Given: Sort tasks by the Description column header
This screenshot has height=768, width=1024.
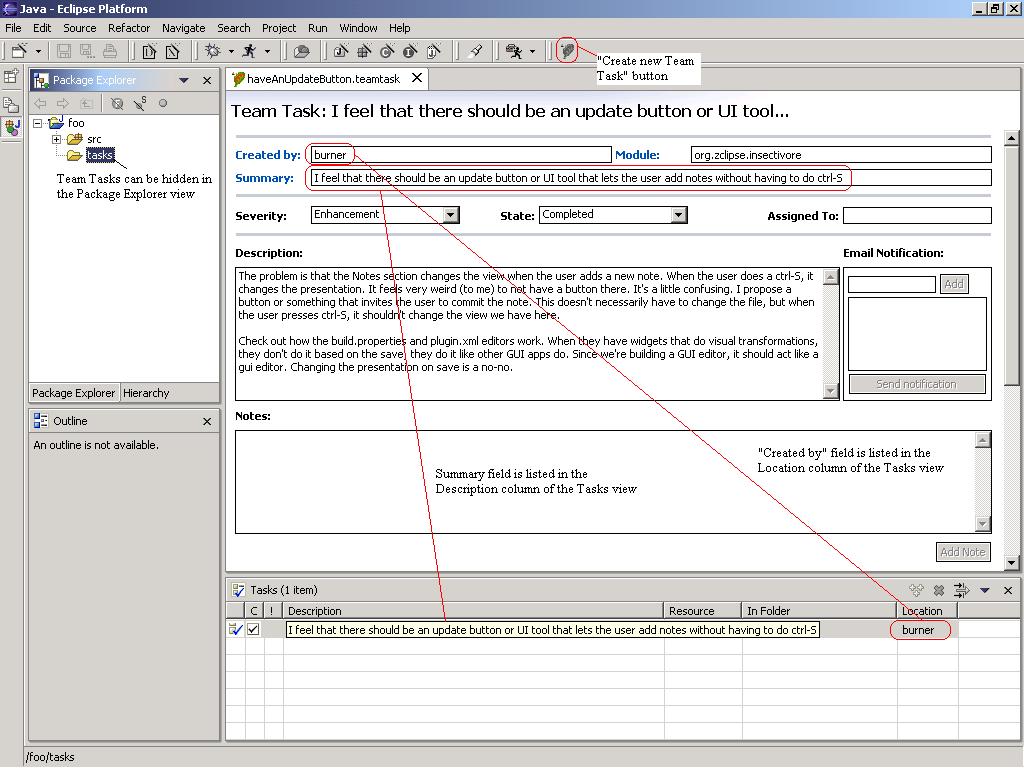Looking at the screenshot, I should 473,611.
